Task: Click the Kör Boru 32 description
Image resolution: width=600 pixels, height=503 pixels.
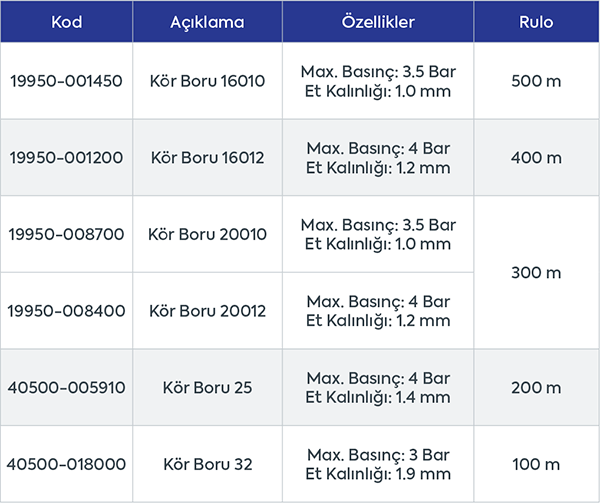Action: click(x=207, y=464)
